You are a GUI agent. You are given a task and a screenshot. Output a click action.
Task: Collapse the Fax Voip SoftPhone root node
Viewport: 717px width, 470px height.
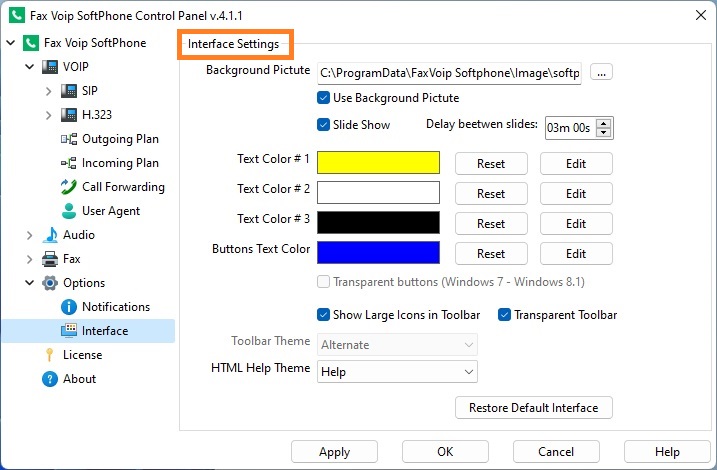(x=11, y=43)
